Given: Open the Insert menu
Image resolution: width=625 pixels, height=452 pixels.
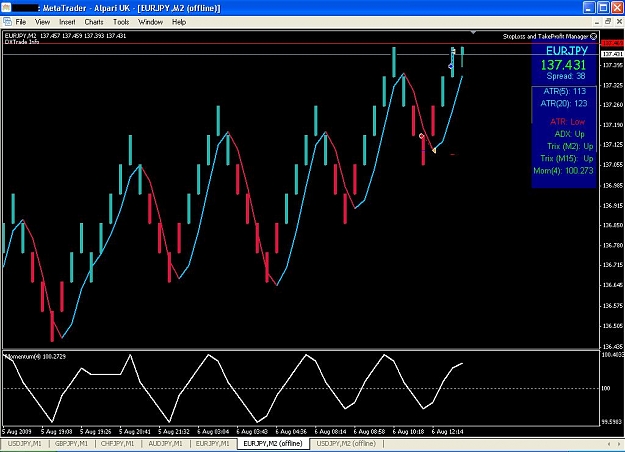Looking at the screenshot, I should (67, 22).
